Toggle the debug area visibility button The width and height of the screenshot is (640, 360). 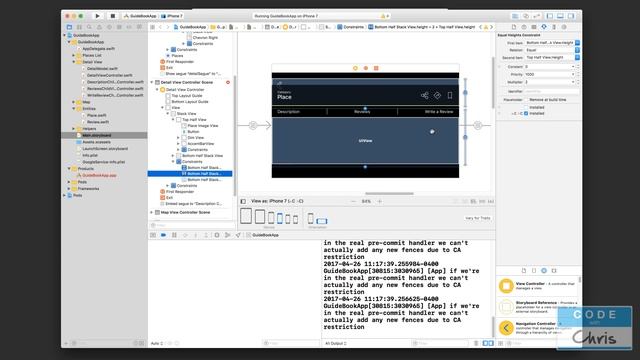(560, 16)
